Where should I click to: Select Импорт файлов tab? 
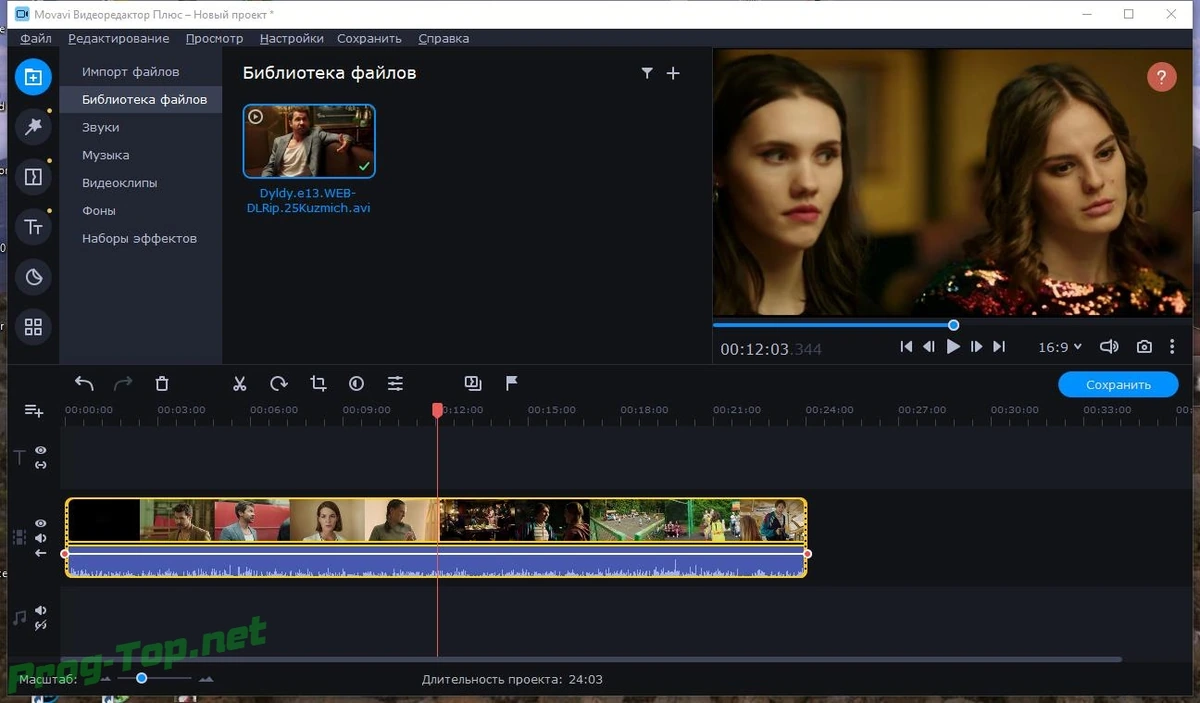click(140, 72)
